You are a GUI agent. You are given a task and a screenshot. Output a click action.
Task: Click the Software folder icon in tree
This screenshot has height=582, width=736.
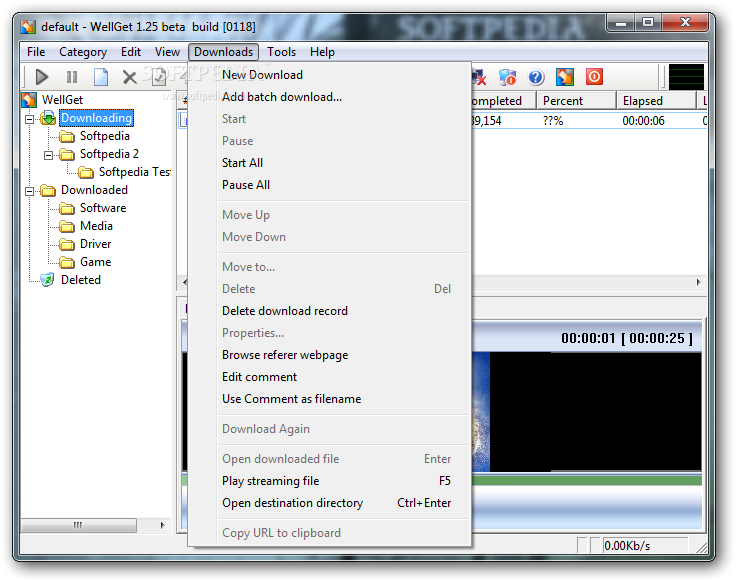coord(67,208)
